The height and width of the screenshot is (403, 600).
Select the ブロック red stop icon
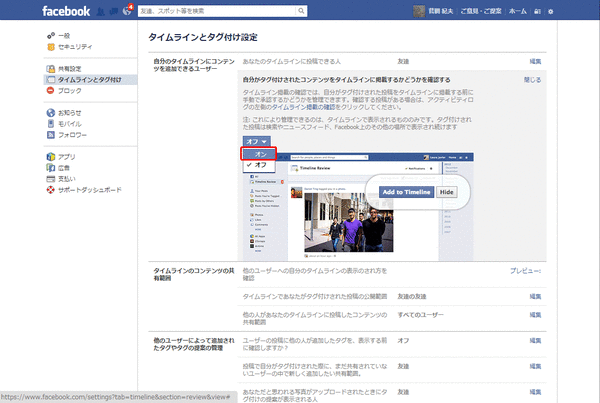pos(51,90)
